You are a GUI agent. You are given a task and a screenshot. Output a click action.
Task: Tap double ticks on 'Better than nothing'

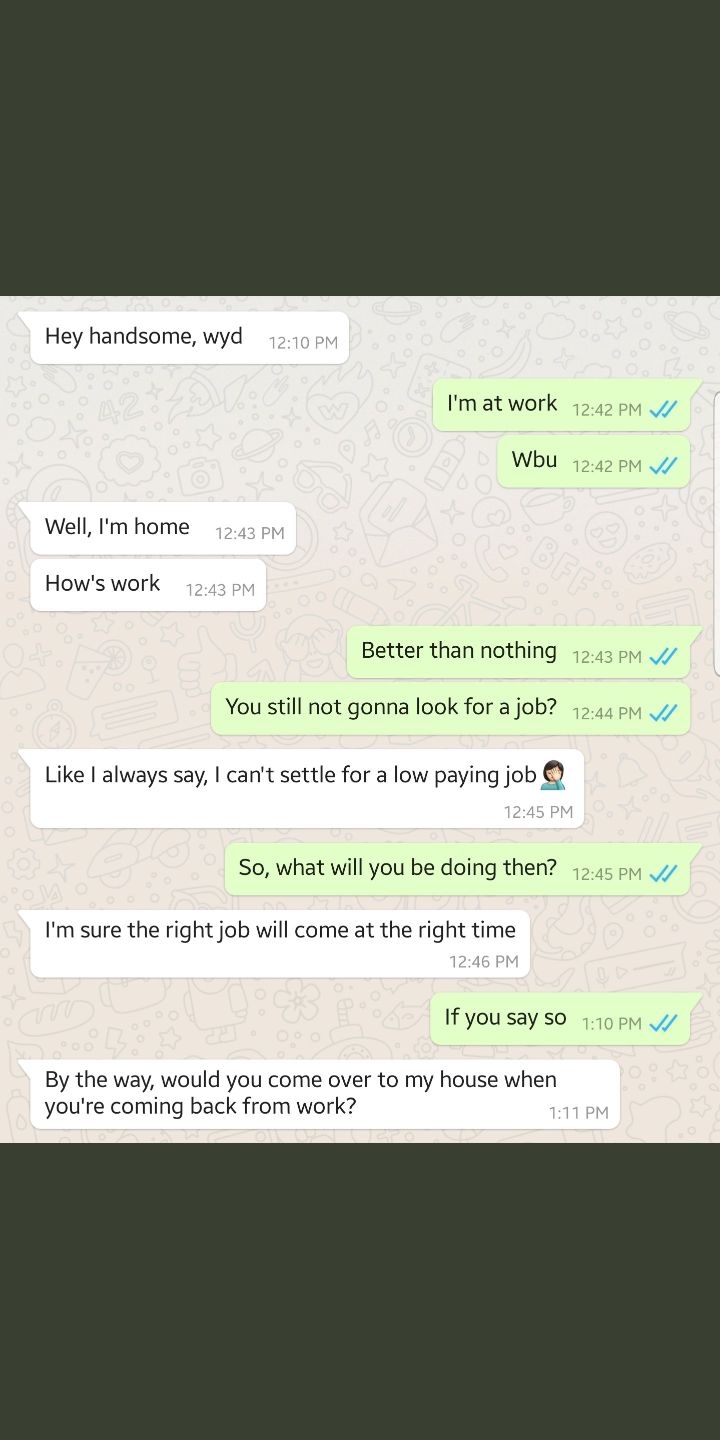click(x=663, y=656)
